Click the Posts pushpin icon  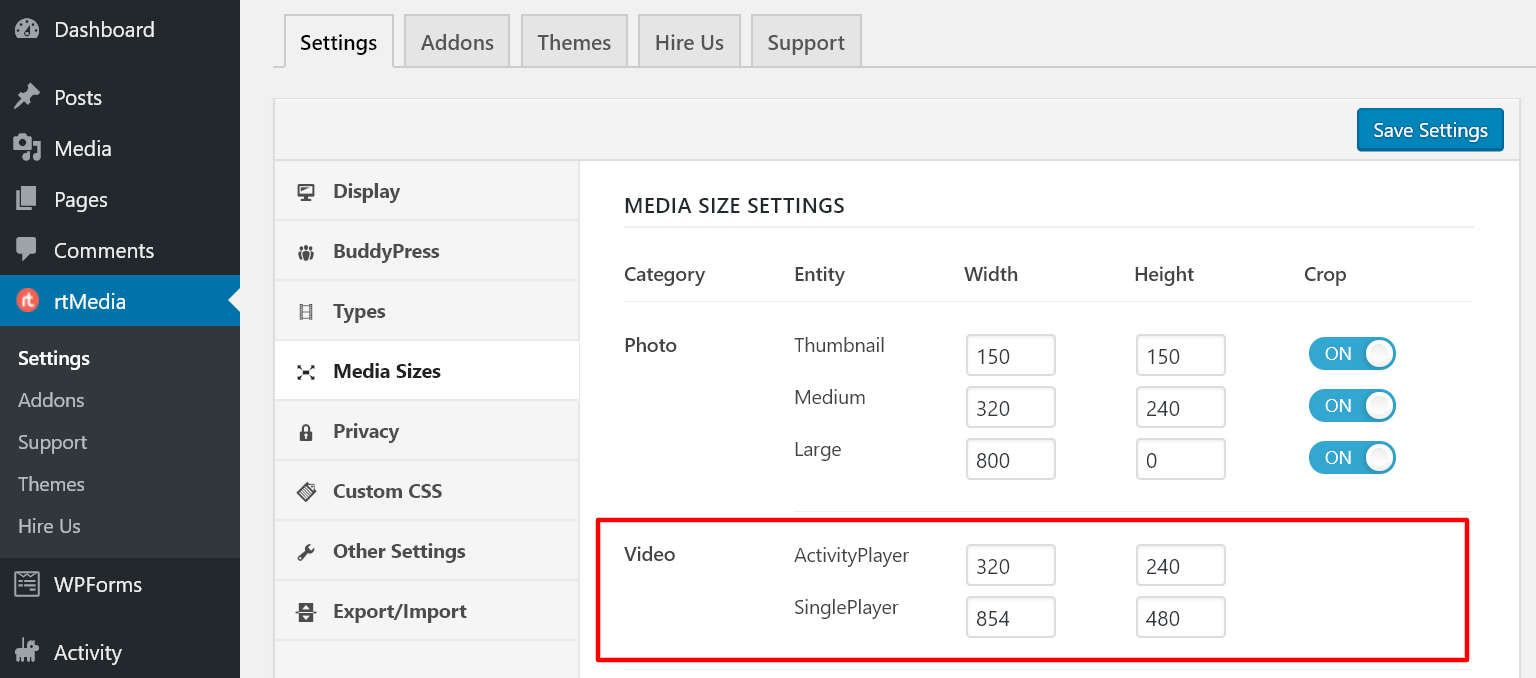point(27,96)
